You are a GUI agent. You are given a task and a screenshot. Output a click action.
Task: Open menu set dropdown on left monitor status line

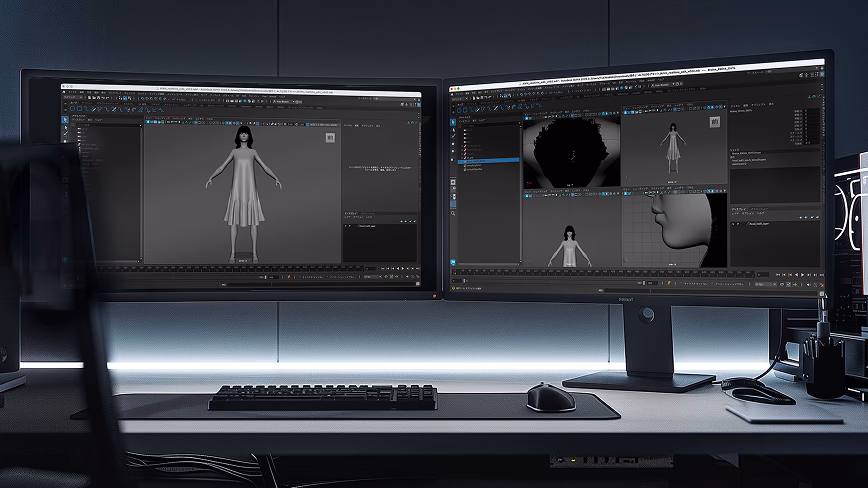(73, 97)
